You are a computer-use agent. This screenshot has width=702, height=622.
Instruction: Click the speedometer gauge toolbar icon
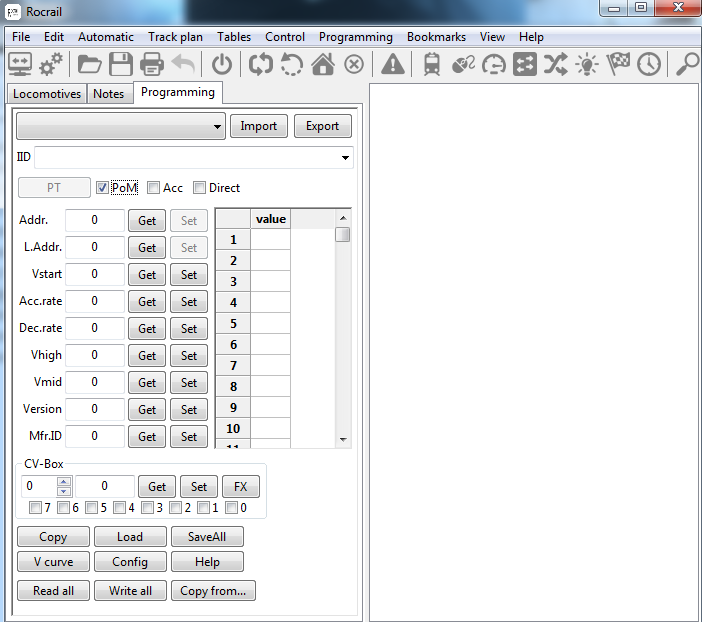click(494, 64)
